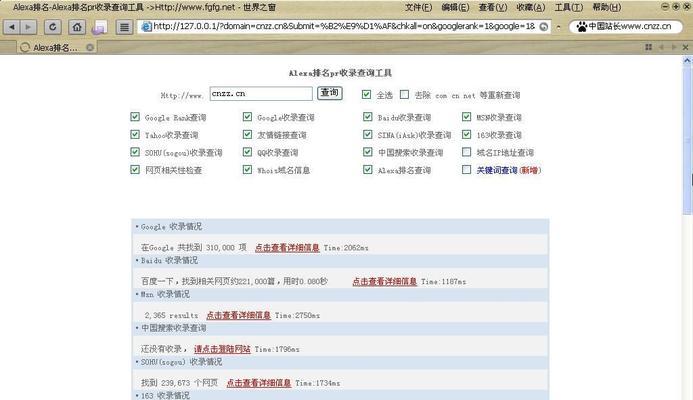Uncheck Baidu收录查询 checkbox
693x400 pixels.
point(367,117)
